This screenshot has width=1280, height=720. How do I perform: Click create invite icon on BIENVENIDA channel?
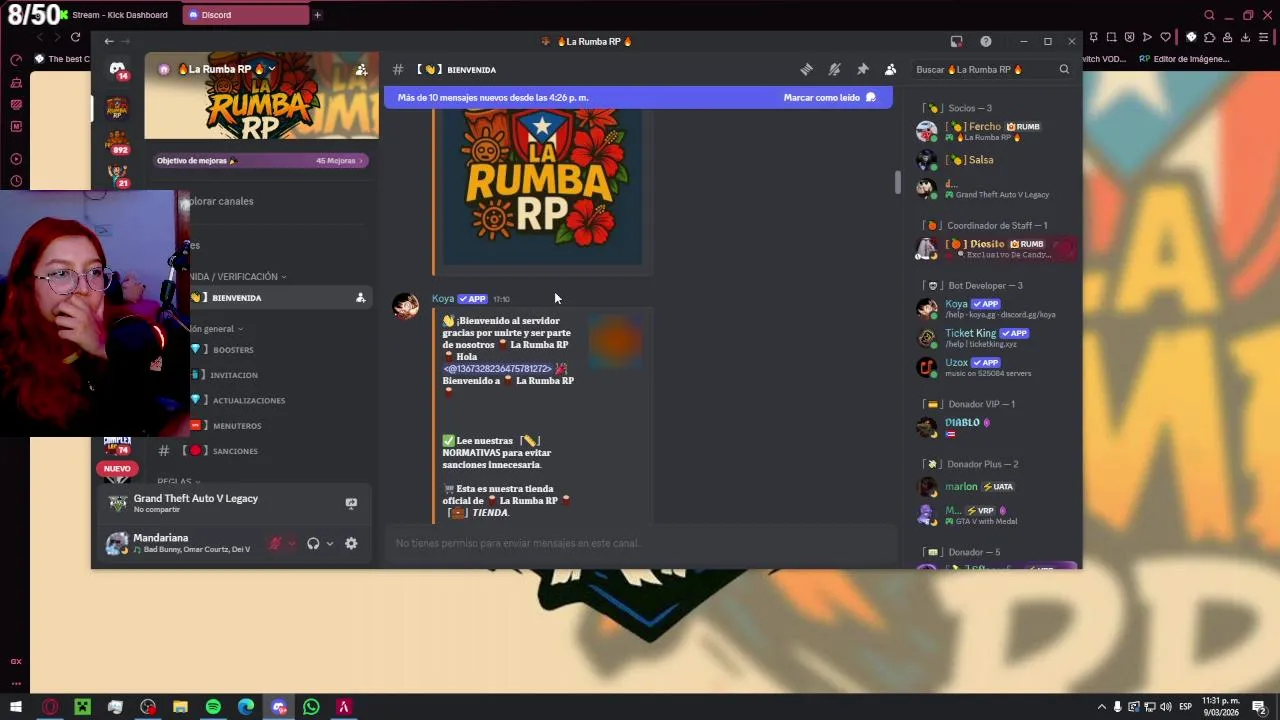coord(360,298)
